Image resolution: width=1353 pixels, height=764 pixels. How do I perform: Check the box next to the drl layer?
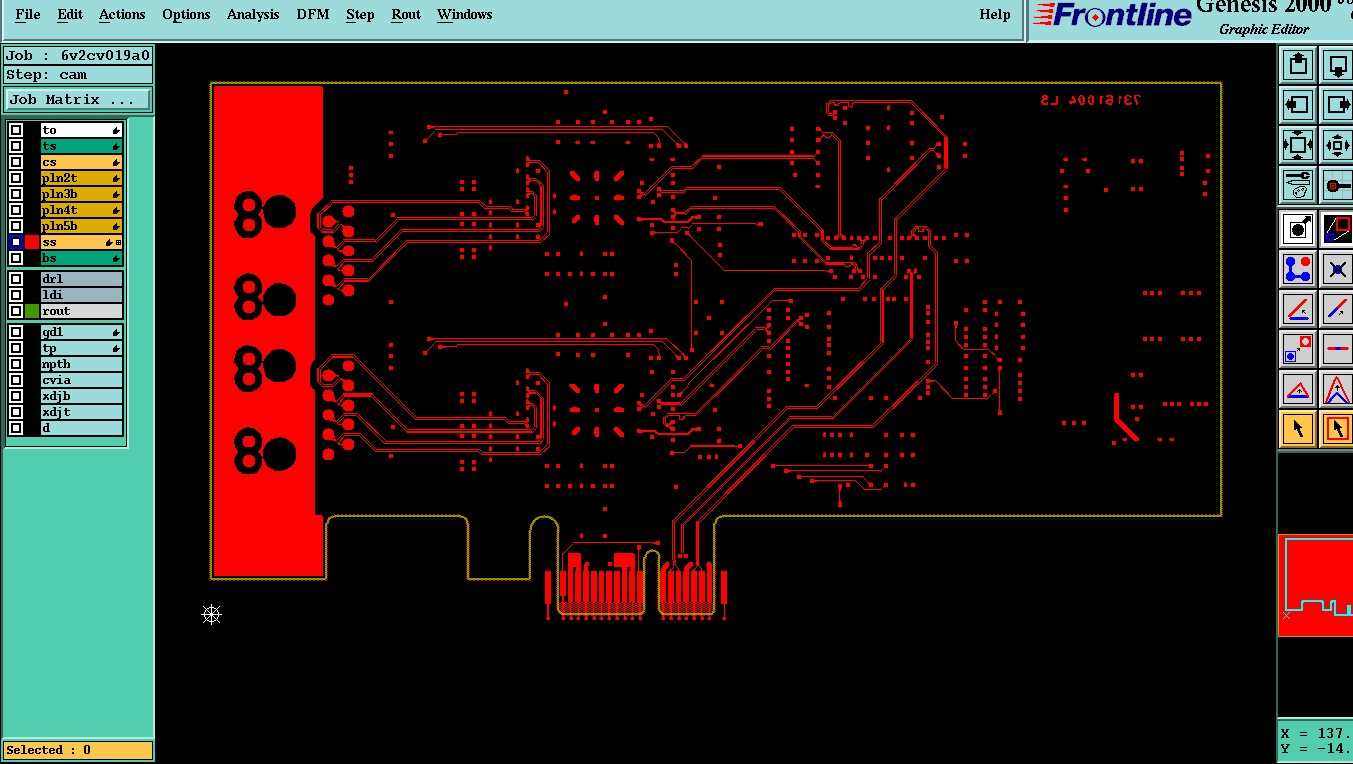pyautogui.click(x=16, y=279)
